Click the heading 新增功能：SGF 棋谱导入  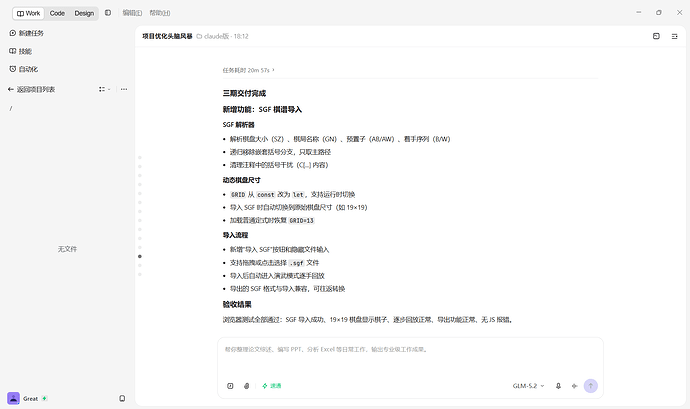[262, 110]
